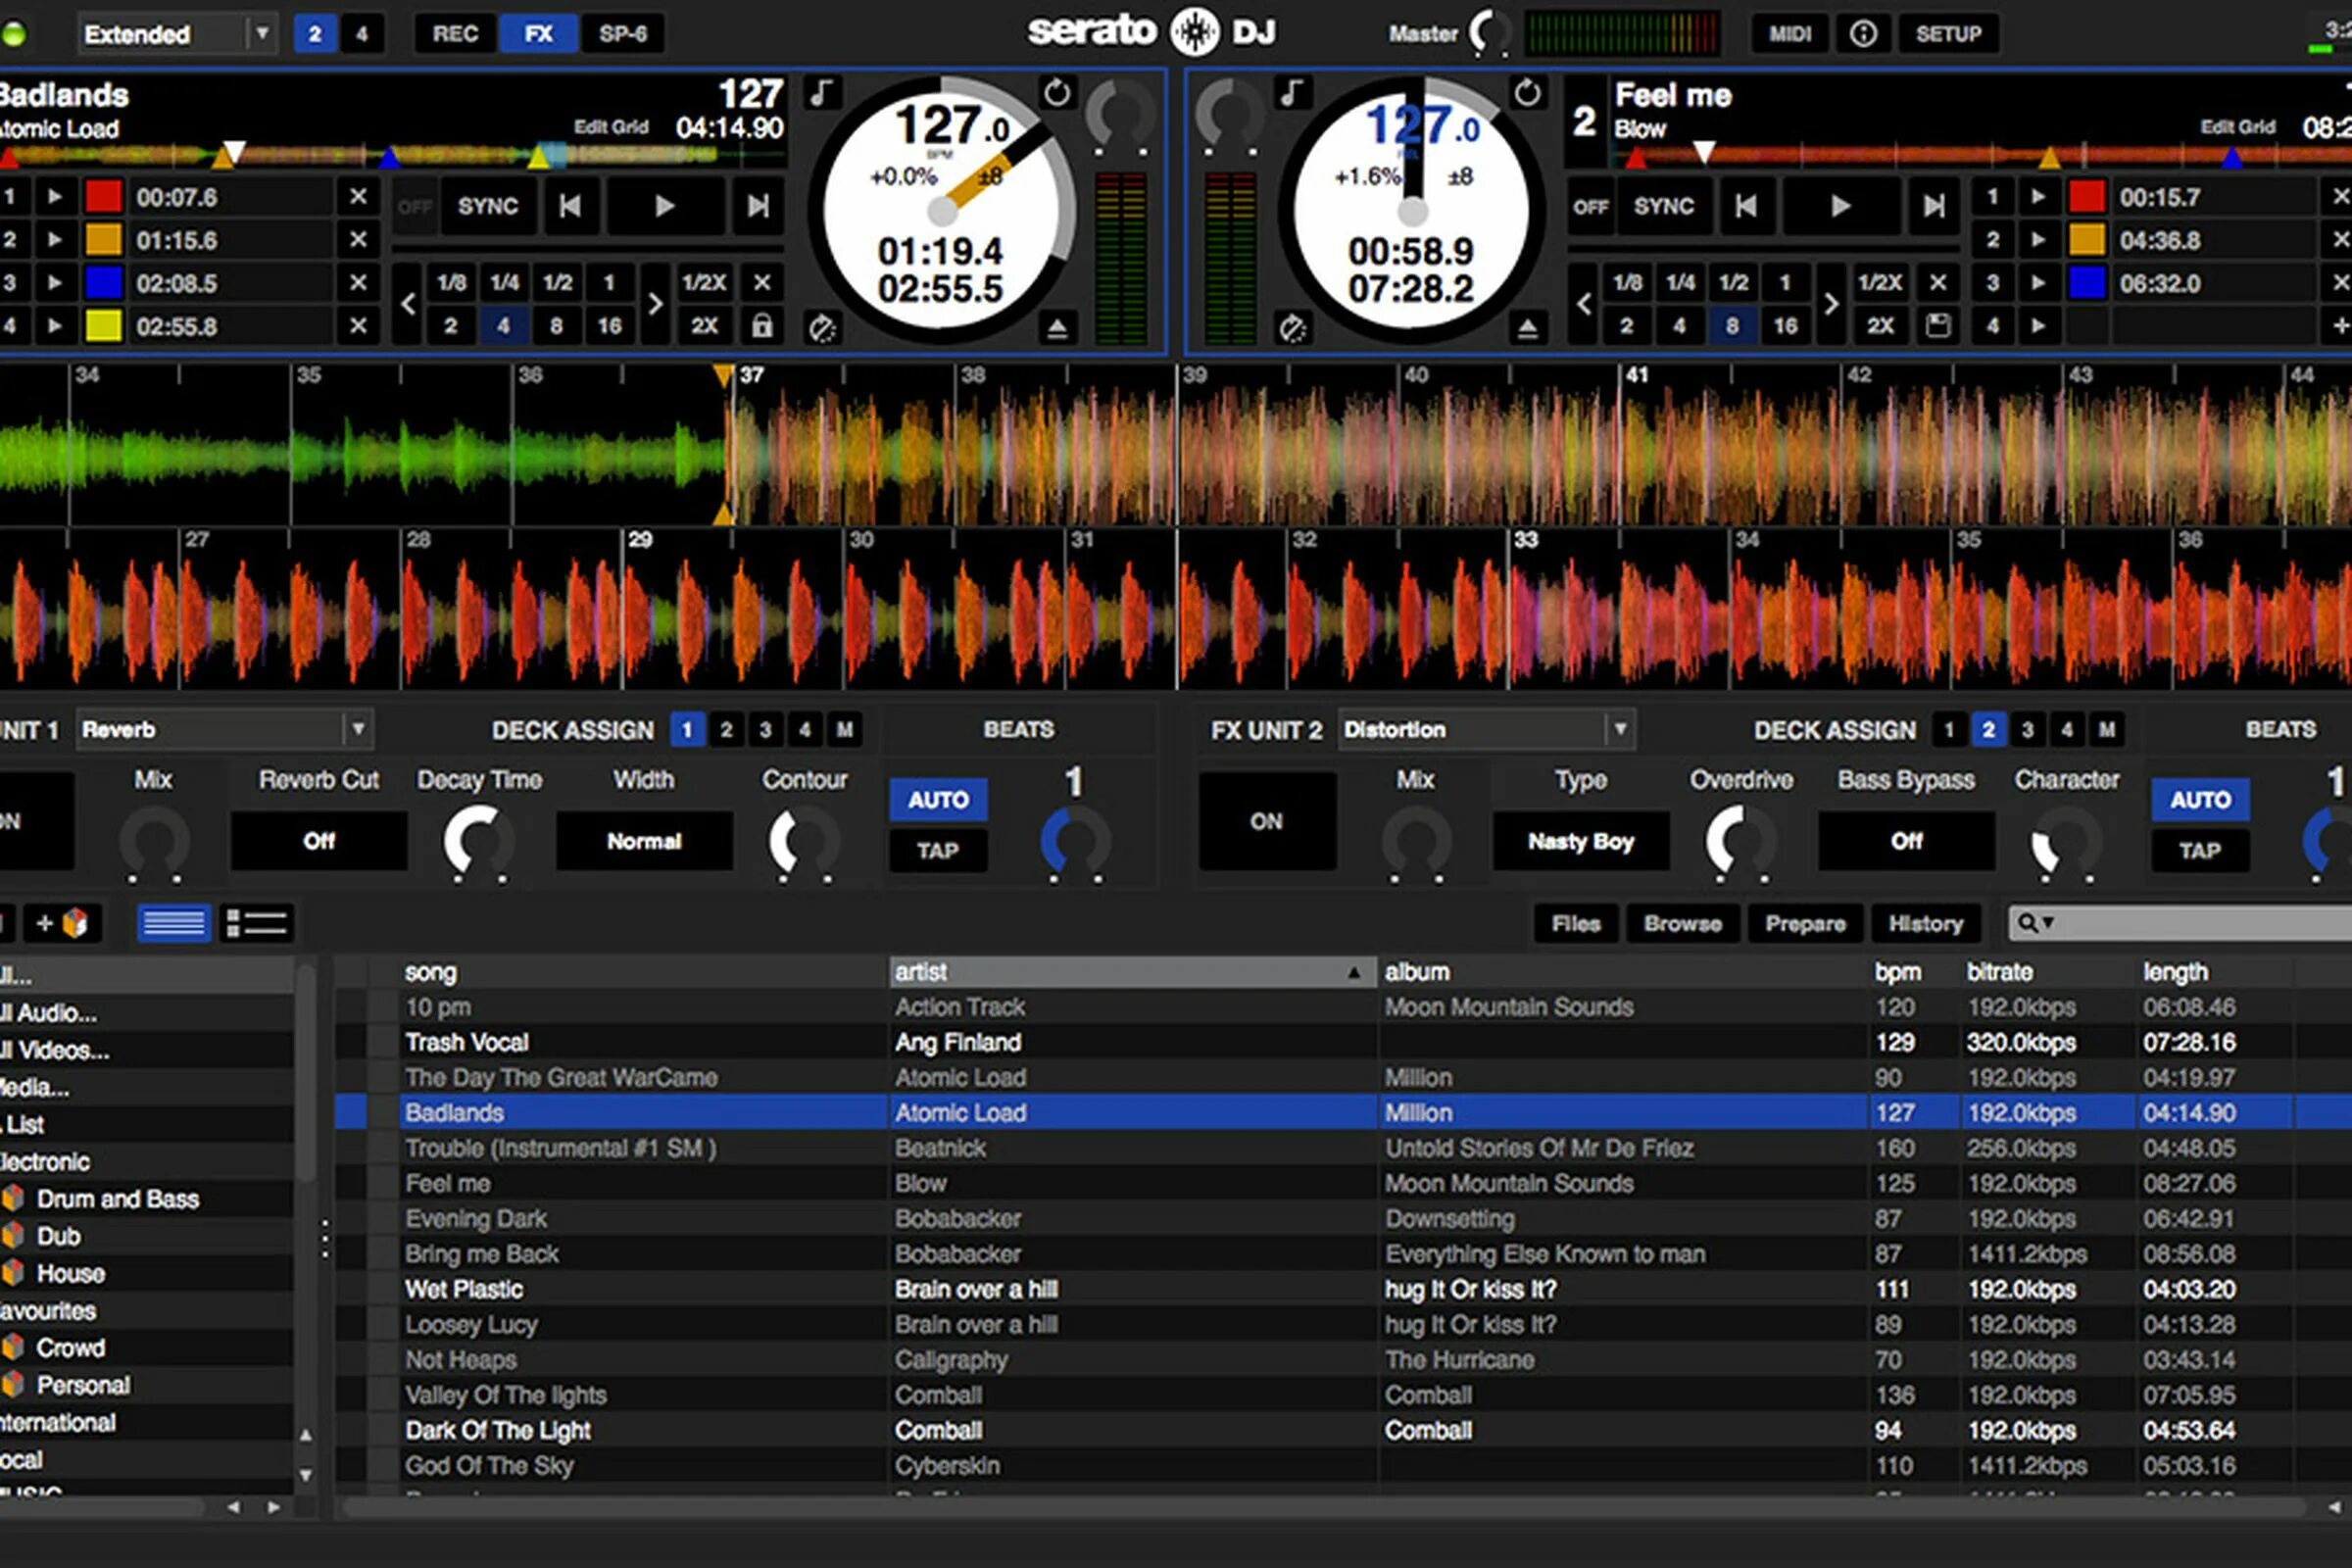Enable AUTO beats for FX Unit 2

(x=2200, y=800)
